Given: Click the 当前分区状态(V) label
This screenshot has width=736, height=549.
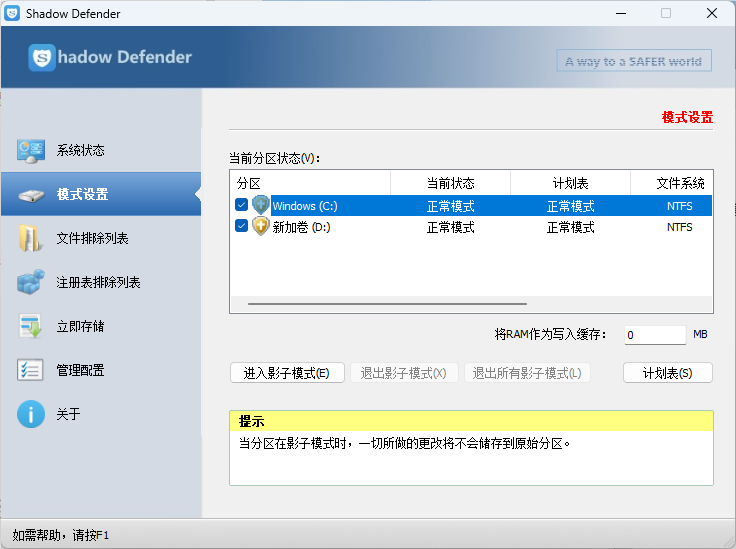Looking at the screenshot, I should coord(275,158).
